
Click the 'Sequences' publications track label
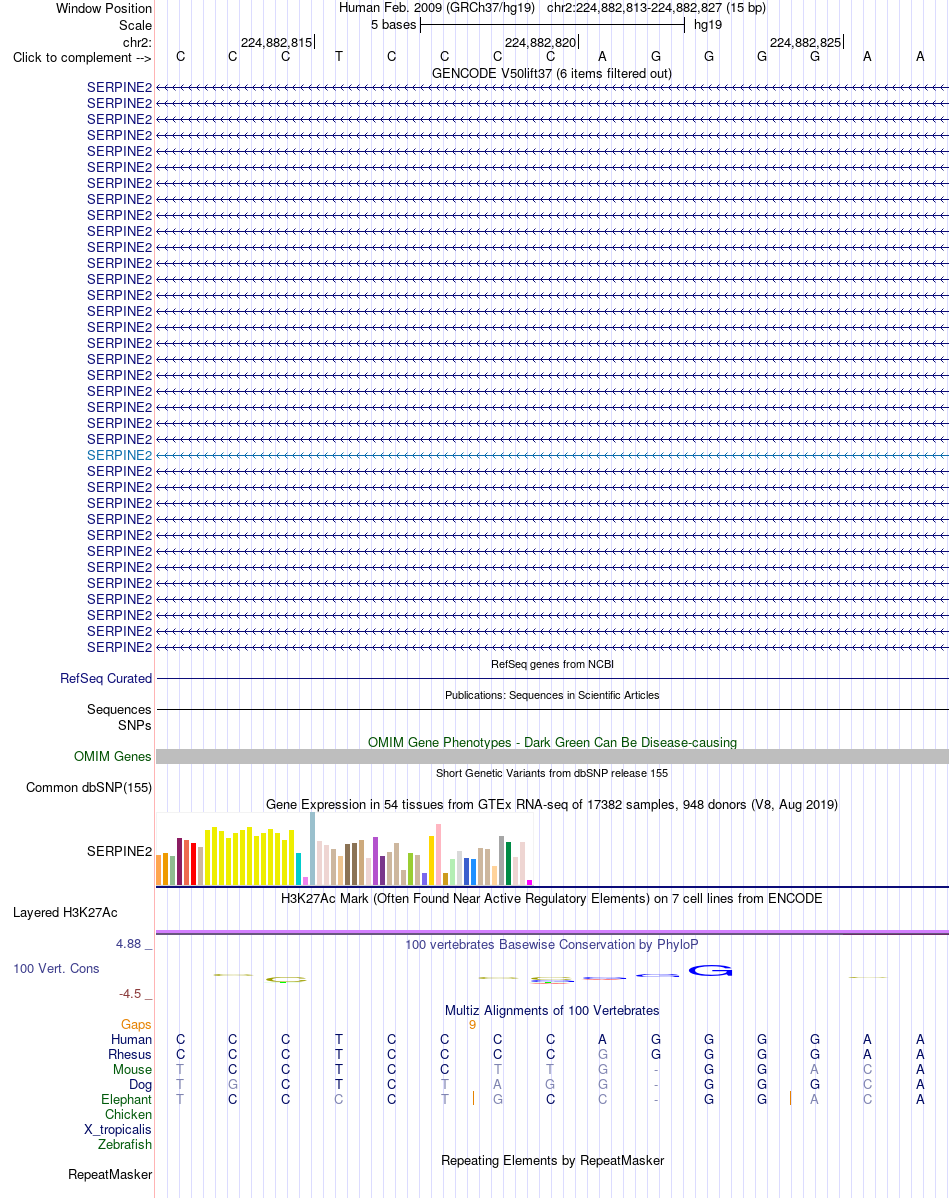119,710
